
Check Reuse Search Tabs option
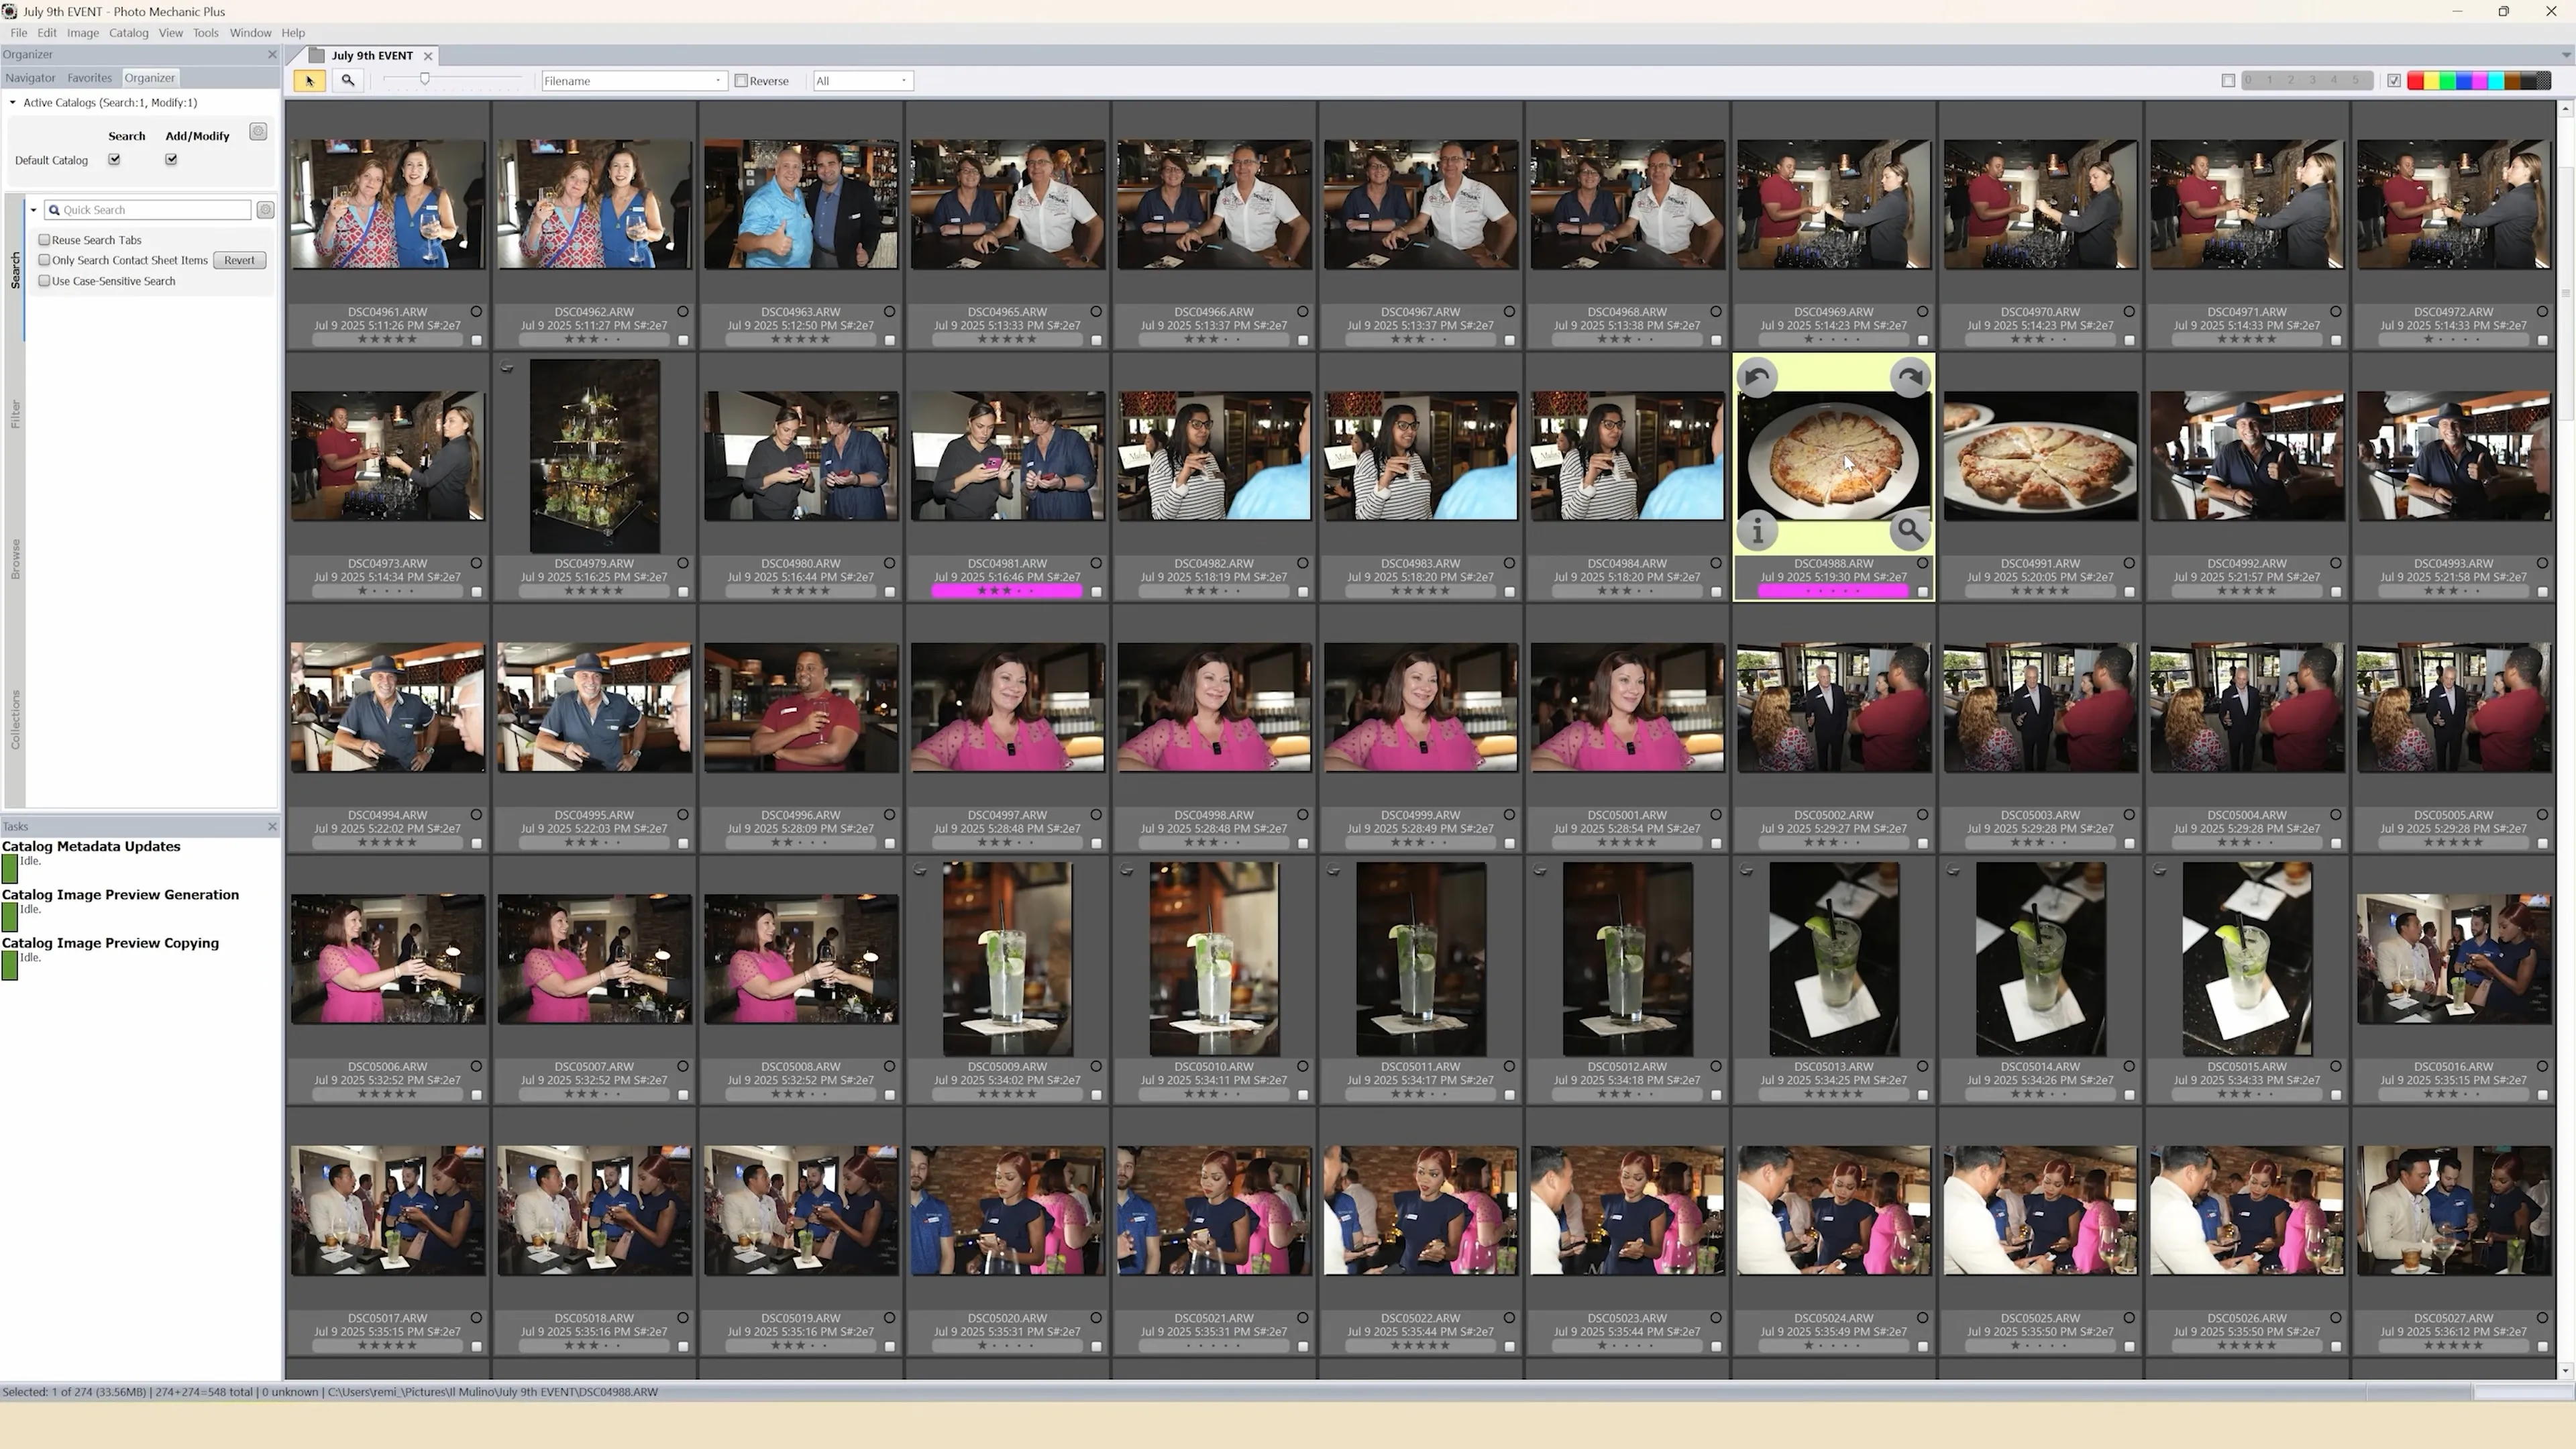pos(44,239)
